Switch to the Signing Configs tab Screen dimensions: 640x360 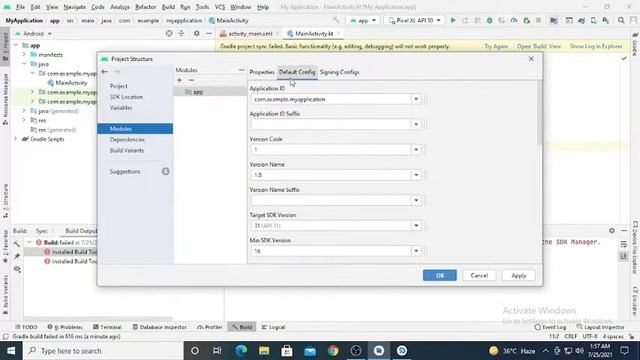point(340,72)
